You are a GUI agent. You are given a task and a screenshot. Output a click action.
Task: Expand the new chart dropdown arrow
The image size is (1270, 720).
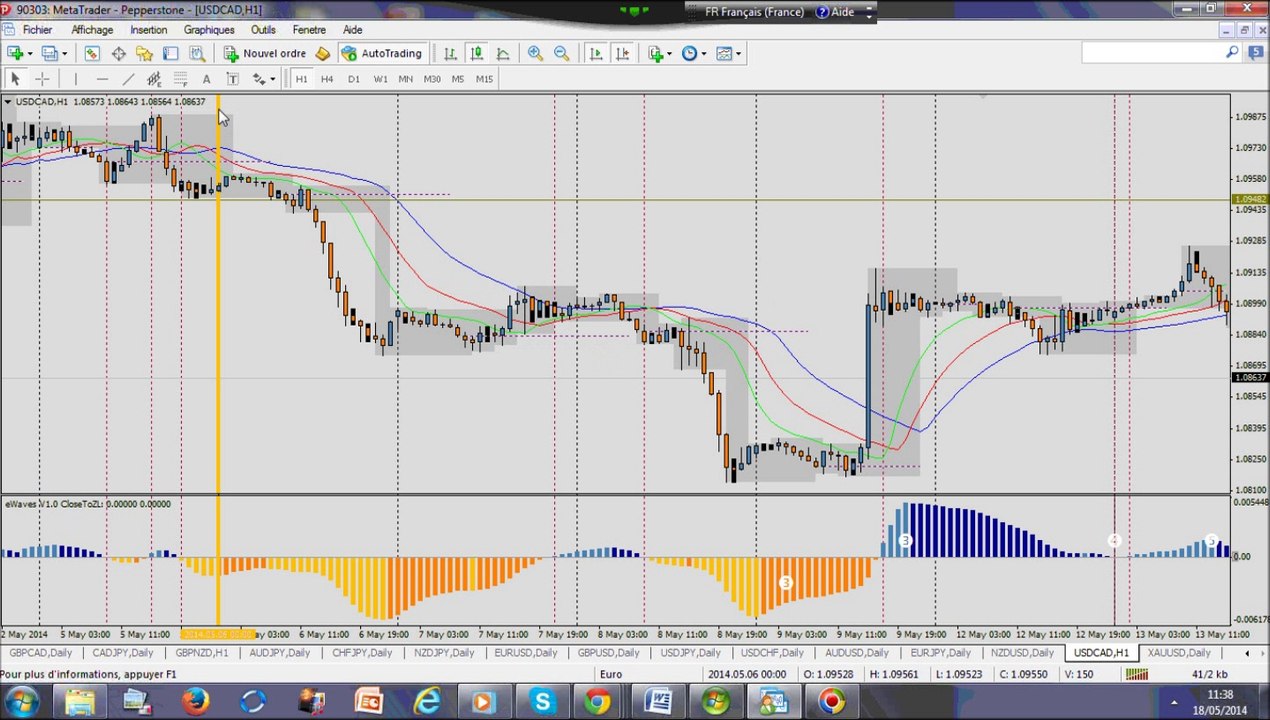tap(30, 53)
